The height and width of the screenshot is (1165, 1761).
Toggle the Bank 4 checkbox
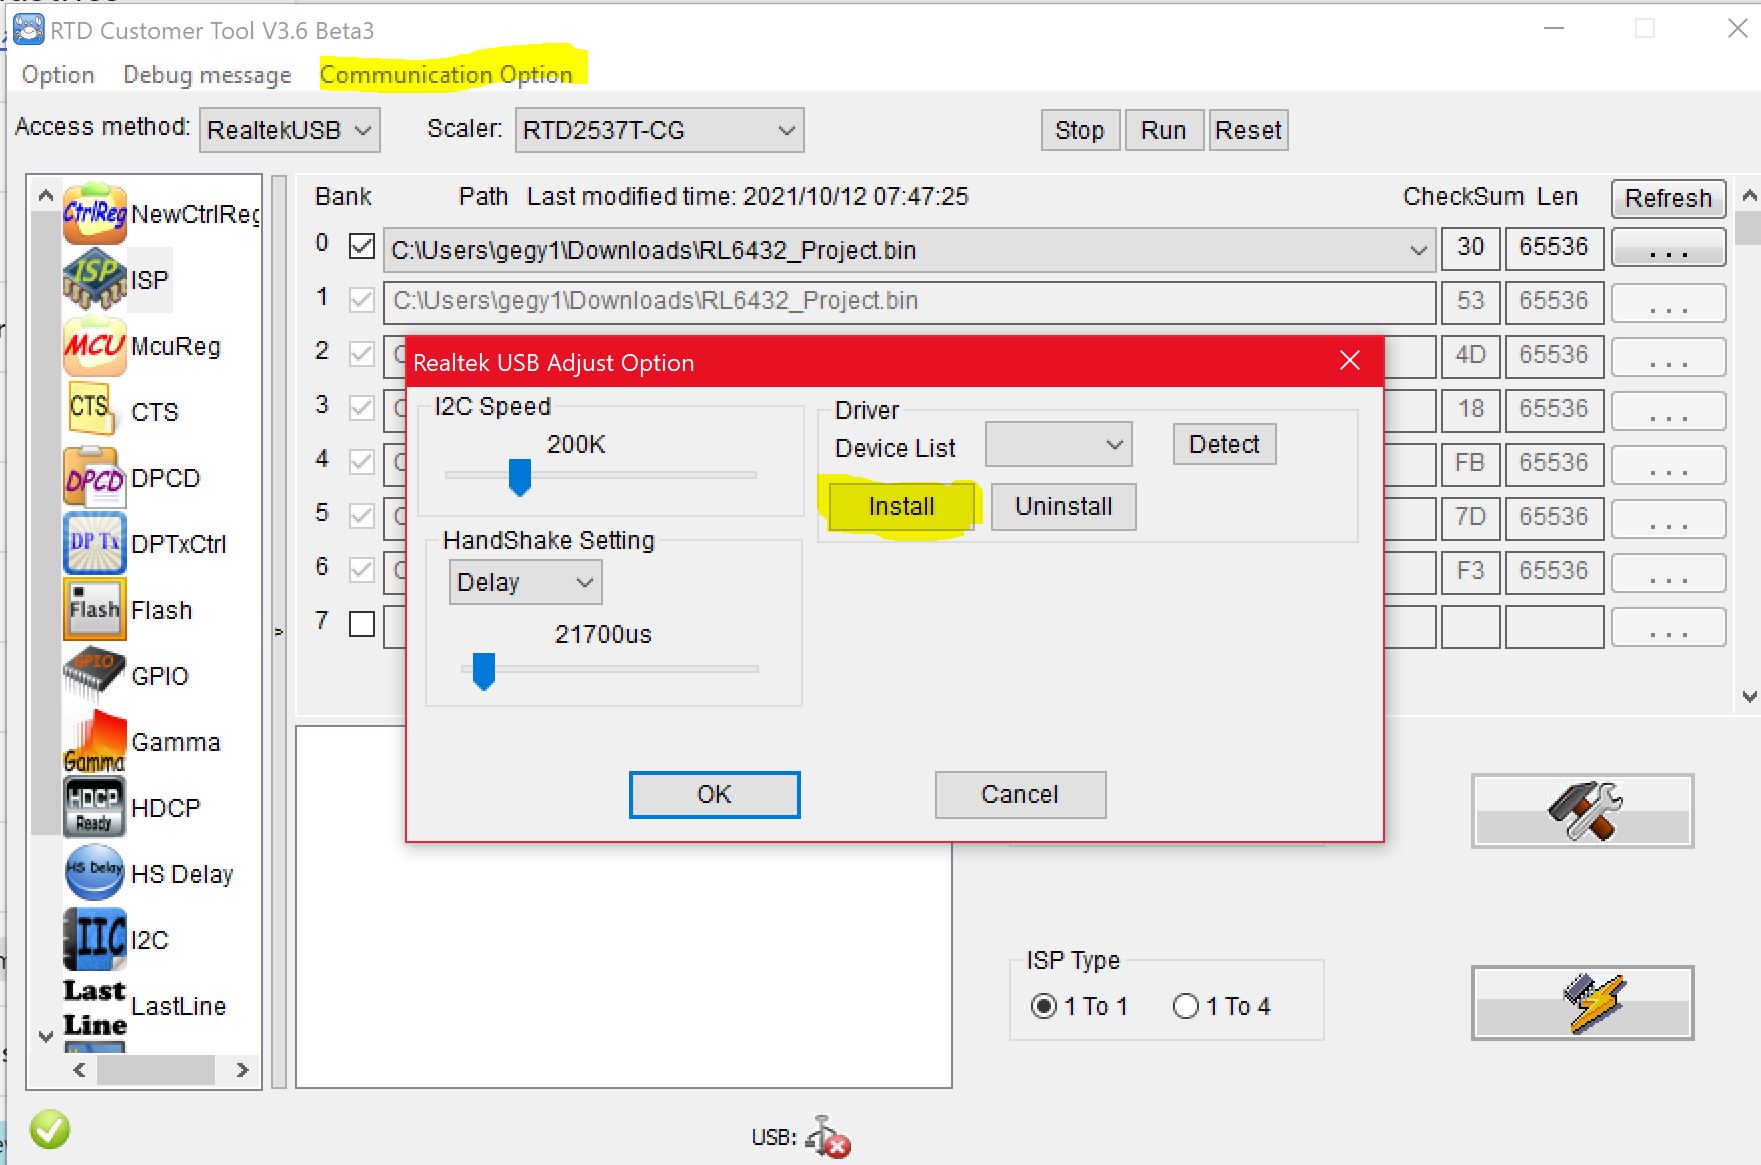362,462
